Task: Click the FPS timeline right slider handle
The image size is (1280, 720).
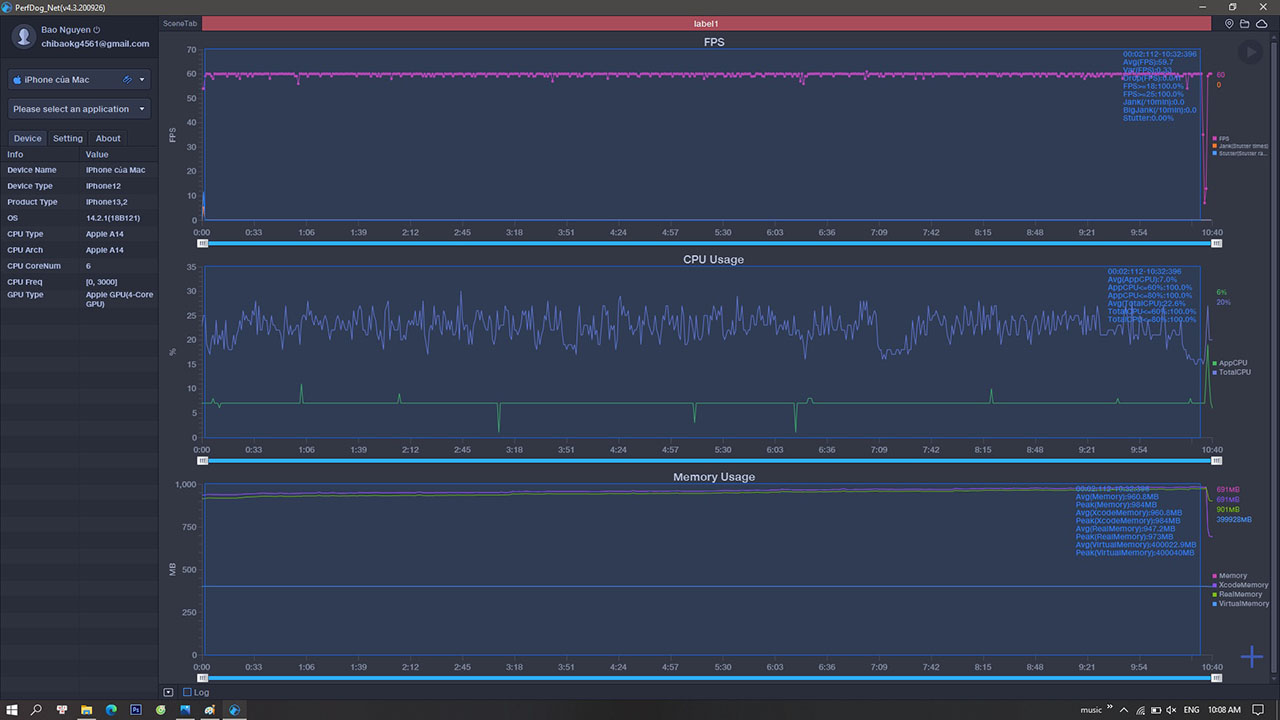Action: (1216, 243)
